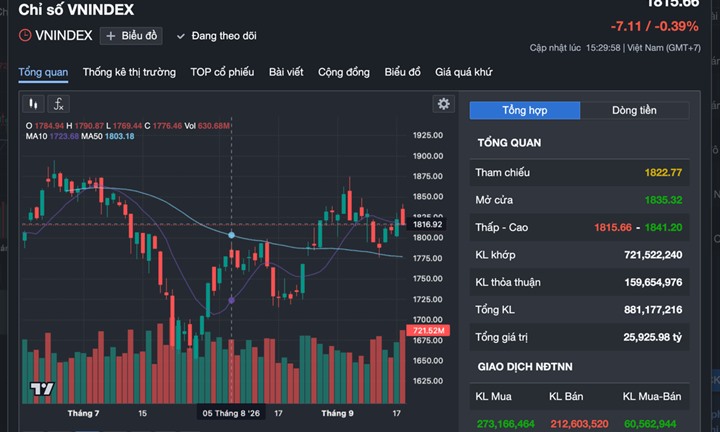The width and height of the screenshot is (720, 432).
Task: Click the change value -7.11 / -0.39%
Action: click(654, 26)
